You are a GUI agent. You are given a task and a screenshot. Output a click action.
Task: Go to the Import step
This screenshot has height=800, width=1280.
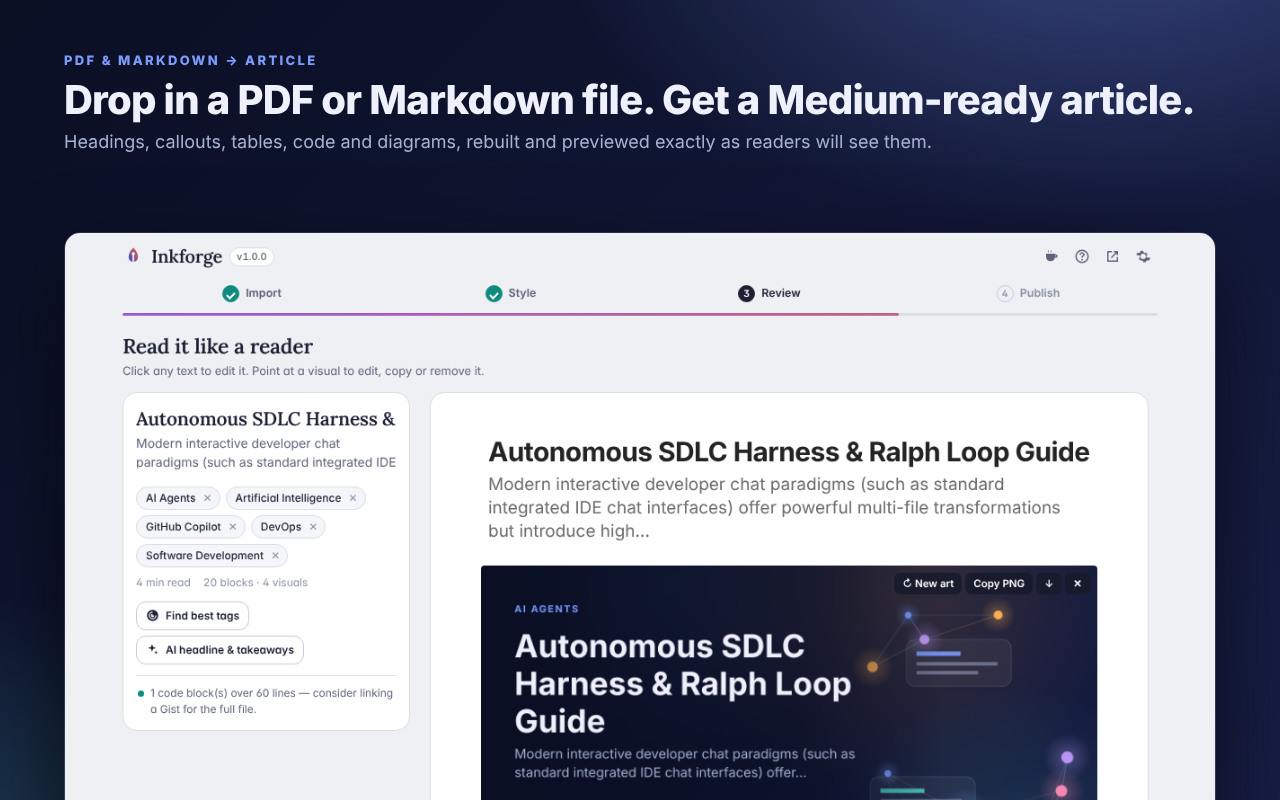coord(252,293)
